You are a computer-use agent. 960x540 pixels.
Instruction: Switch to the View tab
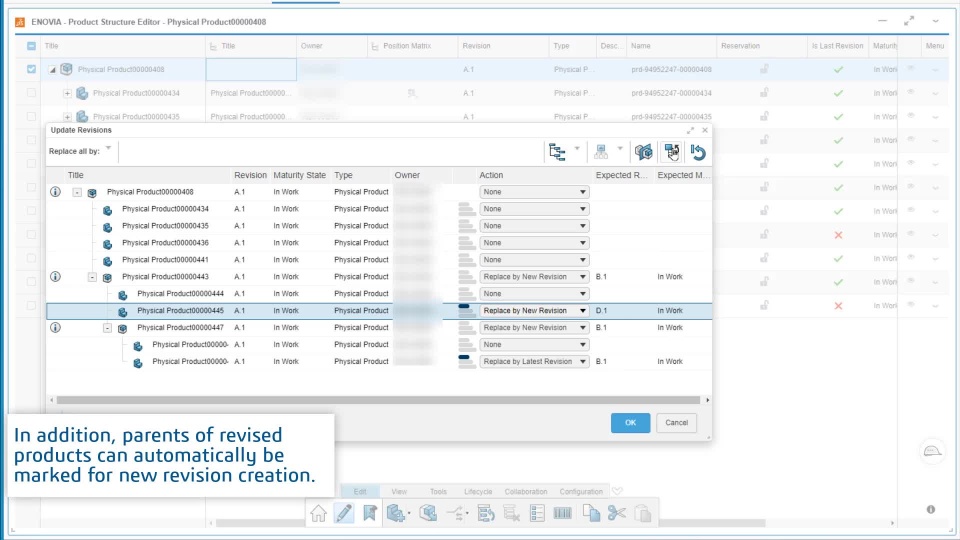coord(399,492)
